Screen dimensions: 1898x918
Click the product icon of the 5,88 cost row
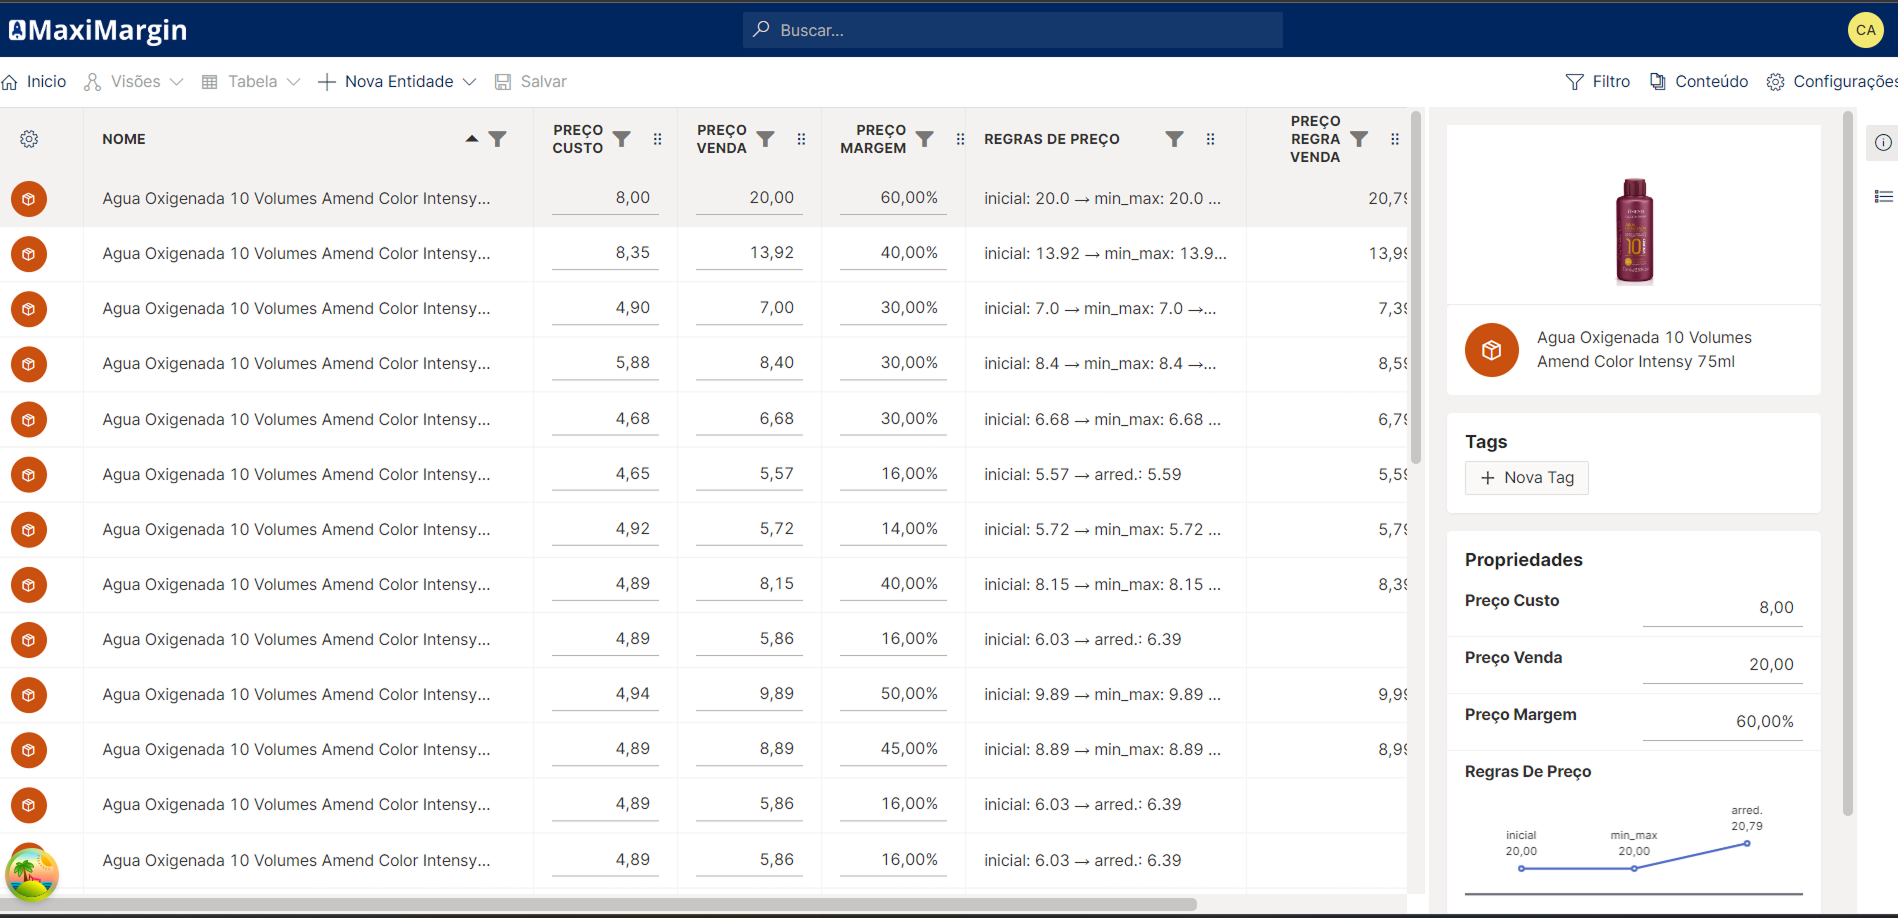[x=29, y=364]
